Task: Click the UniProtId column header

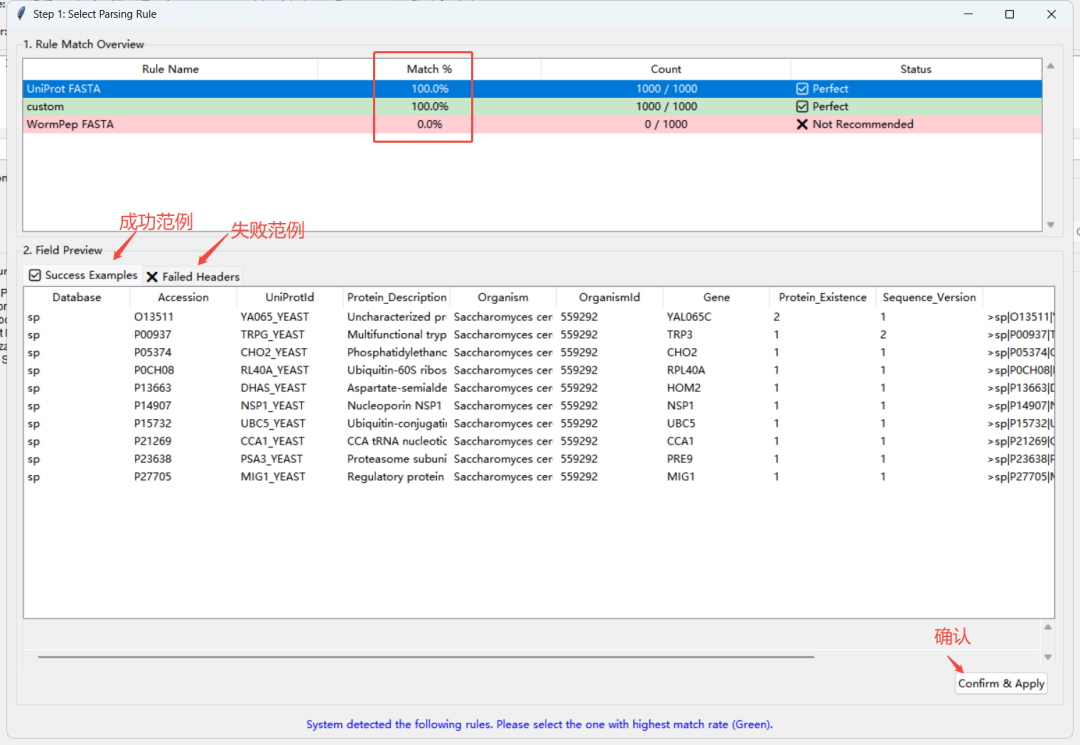Action: point(289,297)
